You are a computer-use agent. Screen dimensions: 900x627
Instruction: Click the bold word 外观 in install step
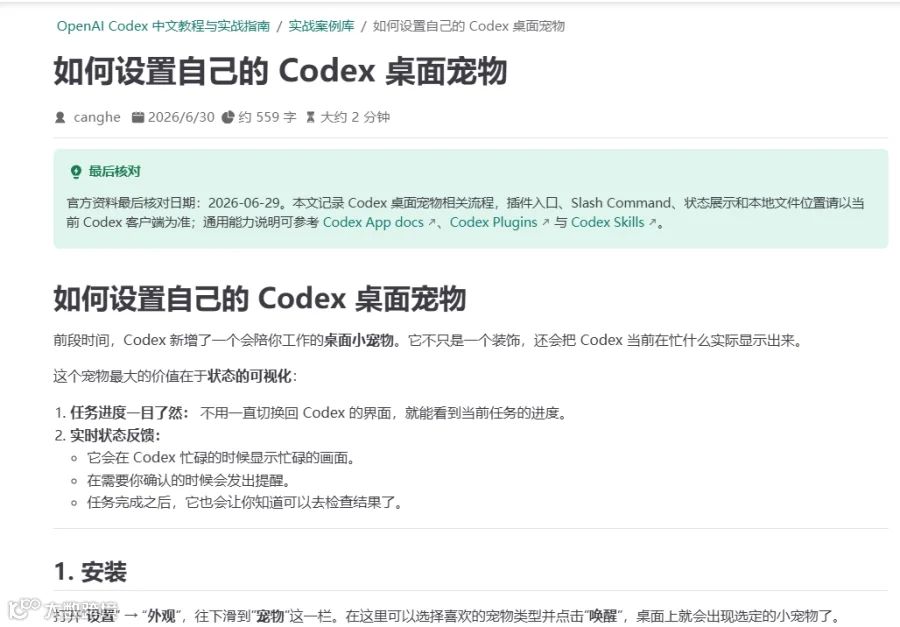click(x=162, y=616)
